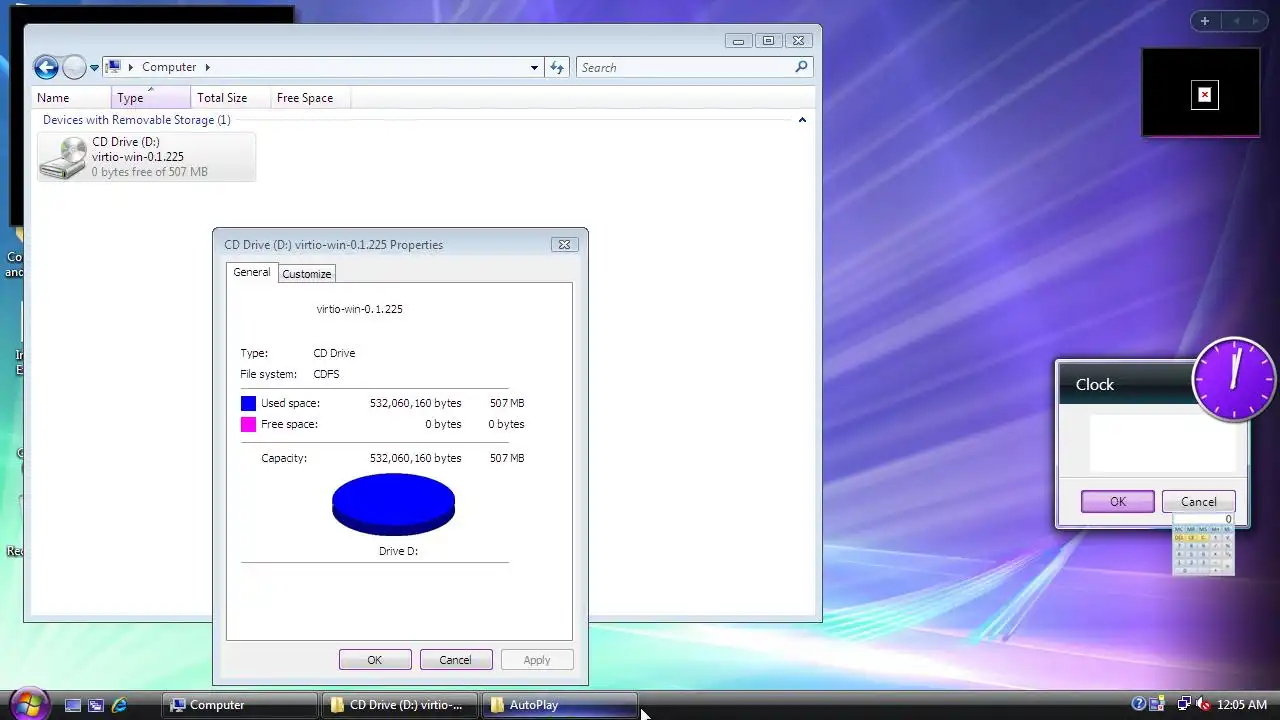The image size is (1280, 720).
Task: Click the 12:05 AM taskbar clock
Action: coord(1242,705)
